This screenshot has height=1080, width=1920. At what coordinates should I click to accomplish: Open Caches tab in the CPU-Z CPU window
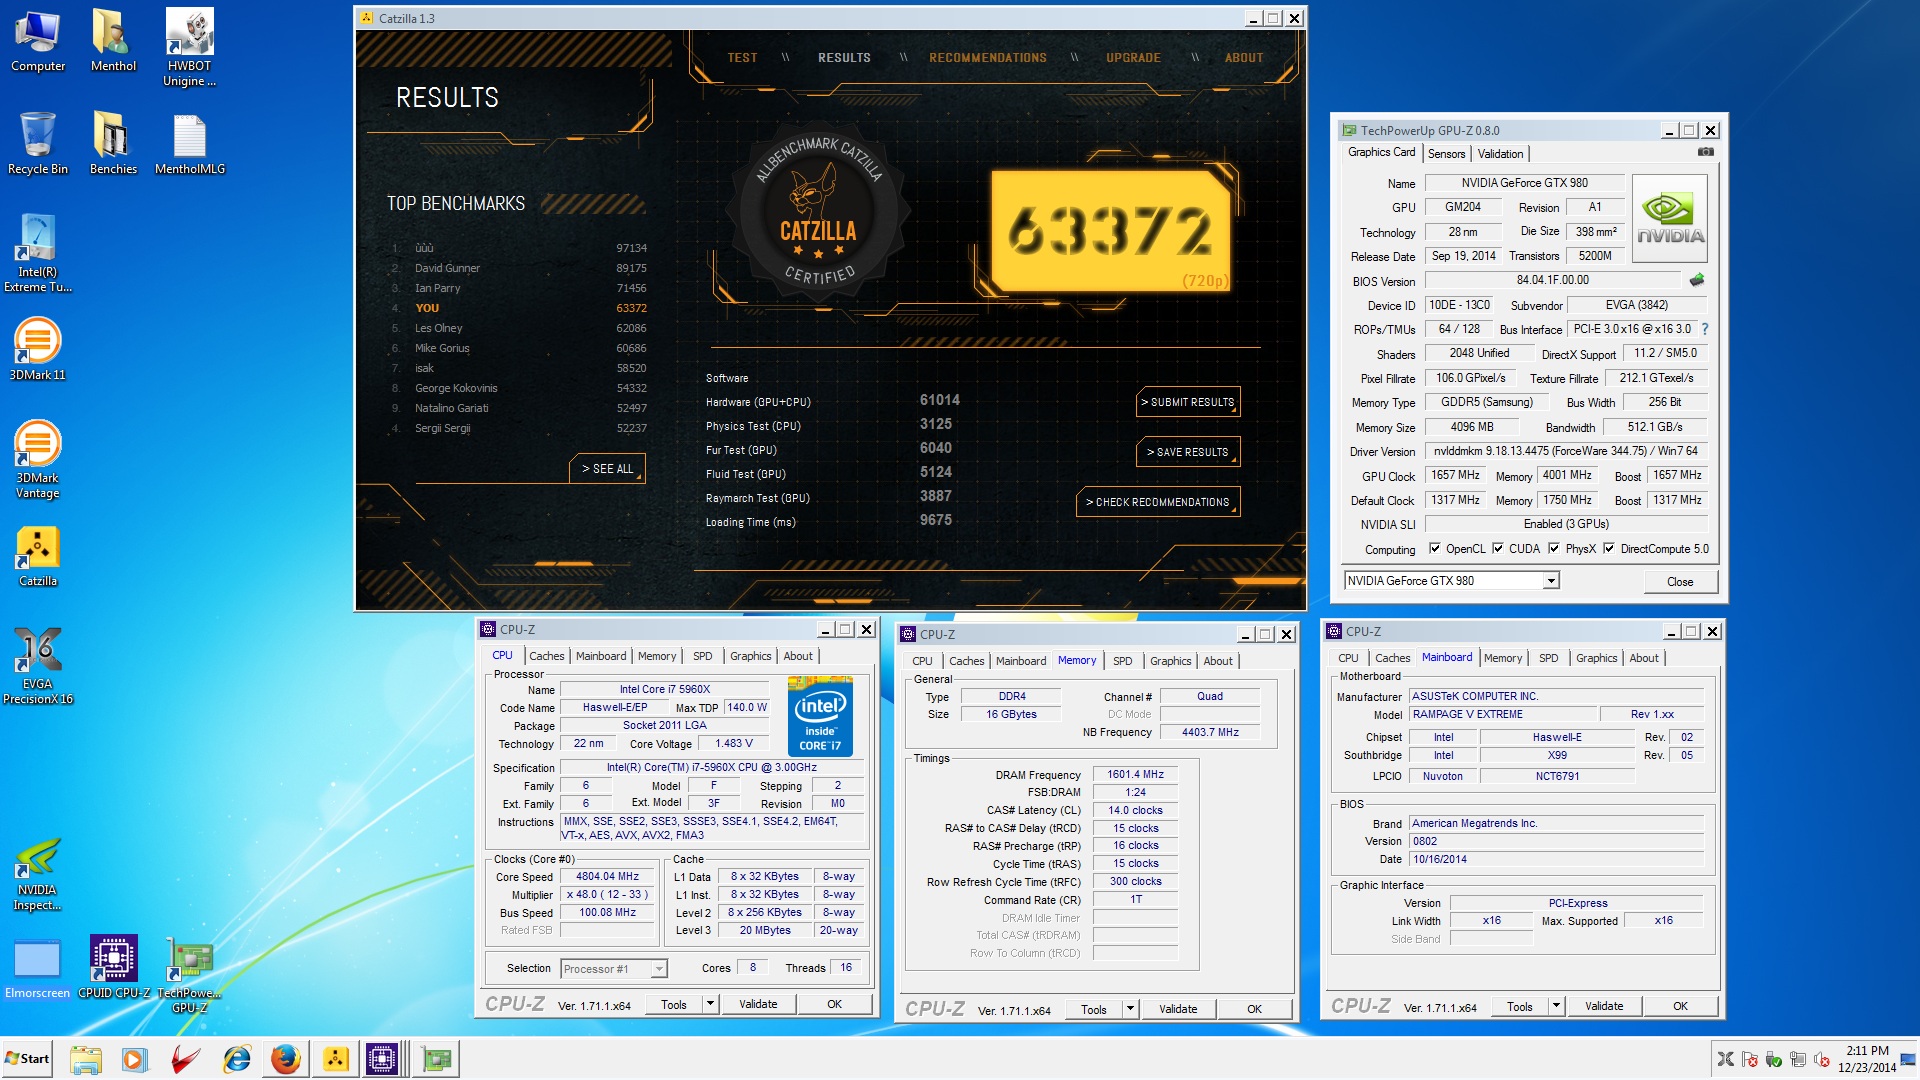(547, 656)
